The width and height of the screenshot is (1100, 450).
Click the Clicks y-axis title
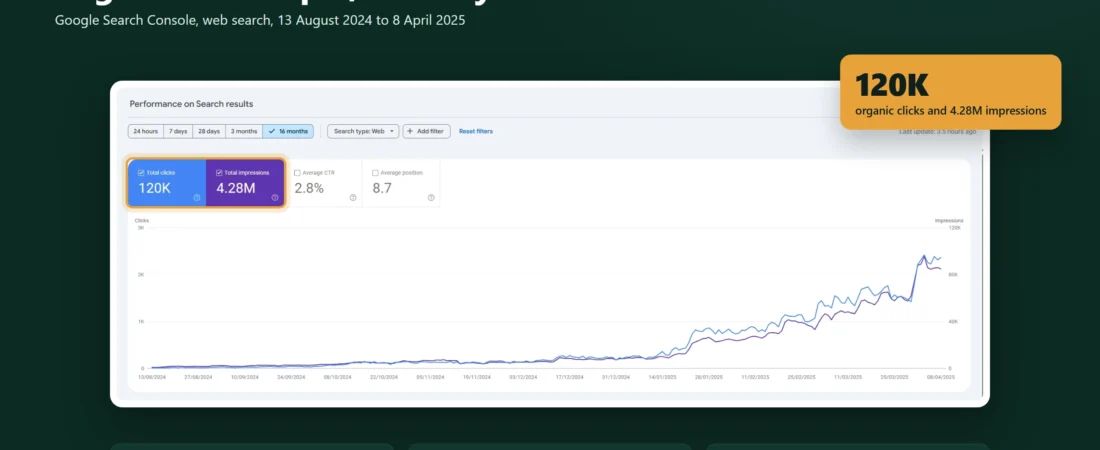pyautogui.click(x=142, y=220)
